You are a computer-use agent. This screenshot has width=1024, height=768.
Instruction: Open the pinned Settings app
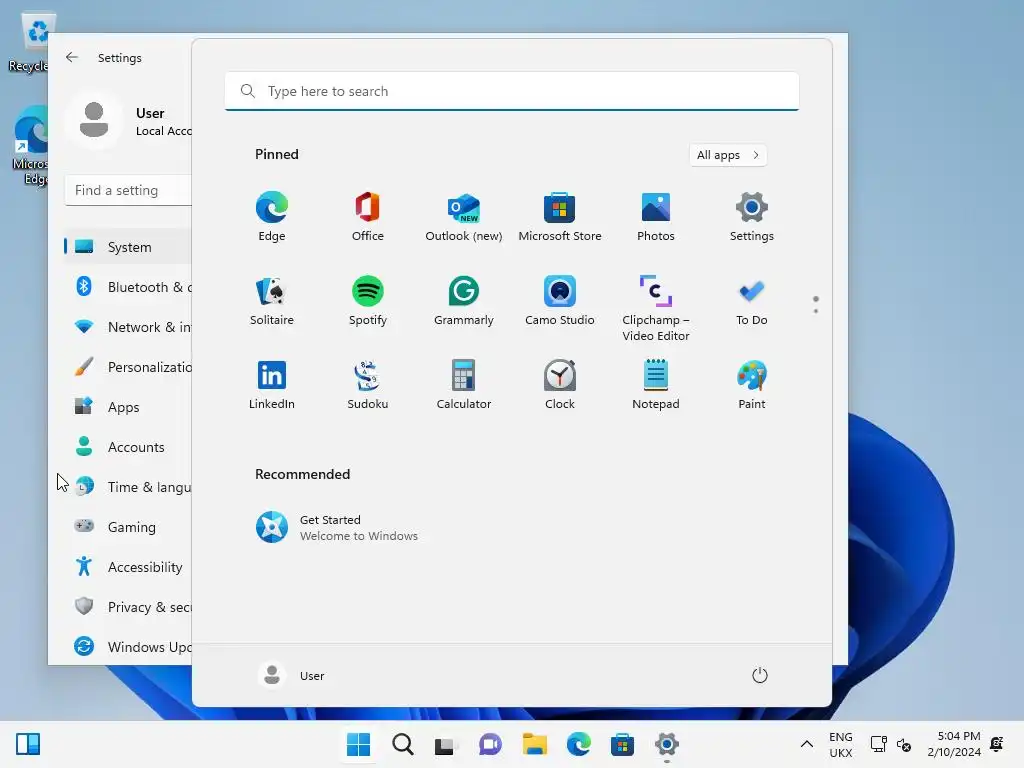752,217
